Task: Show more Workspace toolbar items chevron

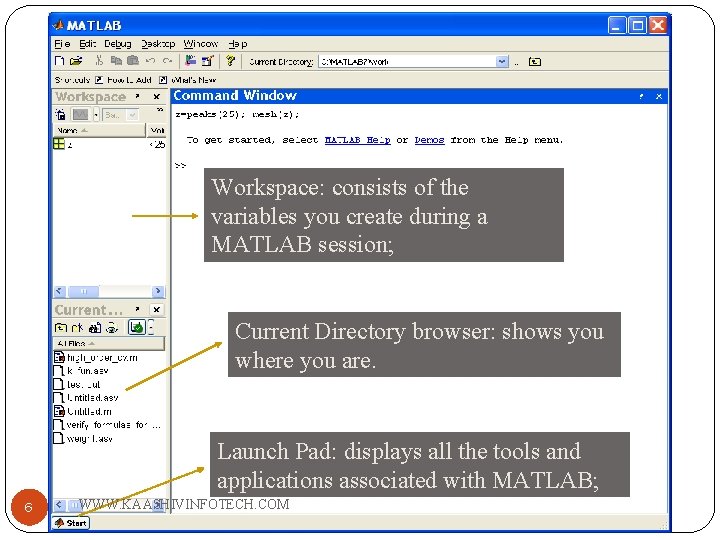Action: pyautogui.click(x=160, y=110)
